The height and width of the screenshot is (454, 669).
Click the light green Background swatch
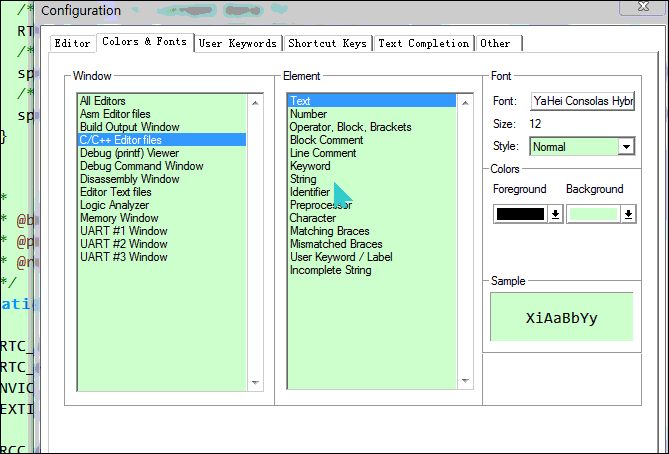click(593, 214)
